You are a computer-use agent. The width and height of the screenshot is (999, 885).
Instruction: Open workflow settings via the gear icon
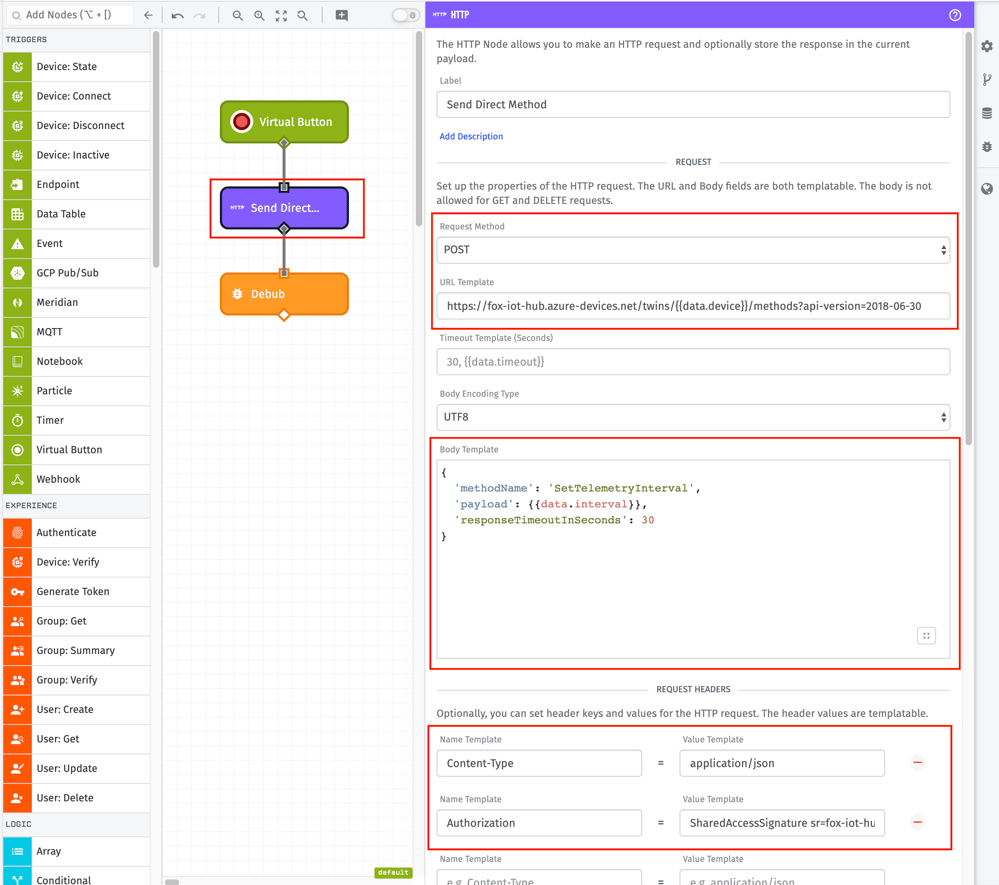(x=986, y=45)
